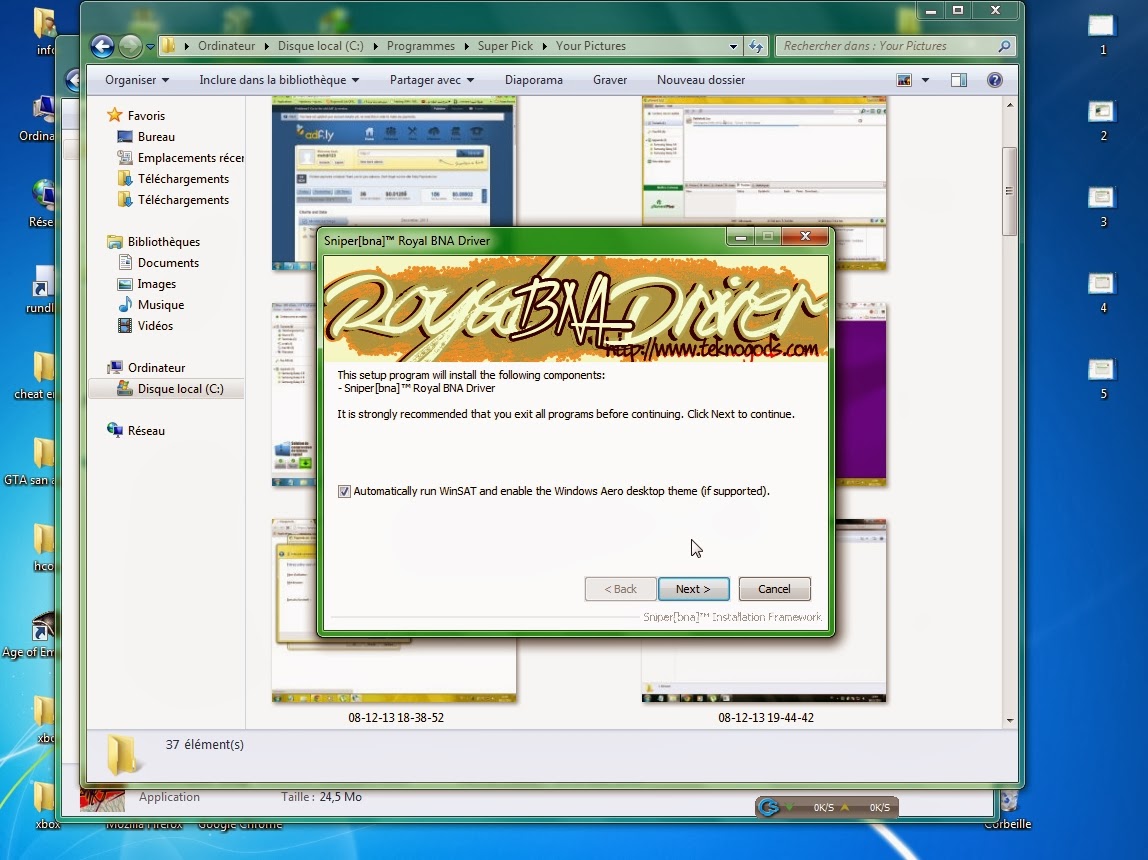The image size is (1148, 860).
Task: Click the teknogods.com URL in the banner
Action: (x=712, y=350)
